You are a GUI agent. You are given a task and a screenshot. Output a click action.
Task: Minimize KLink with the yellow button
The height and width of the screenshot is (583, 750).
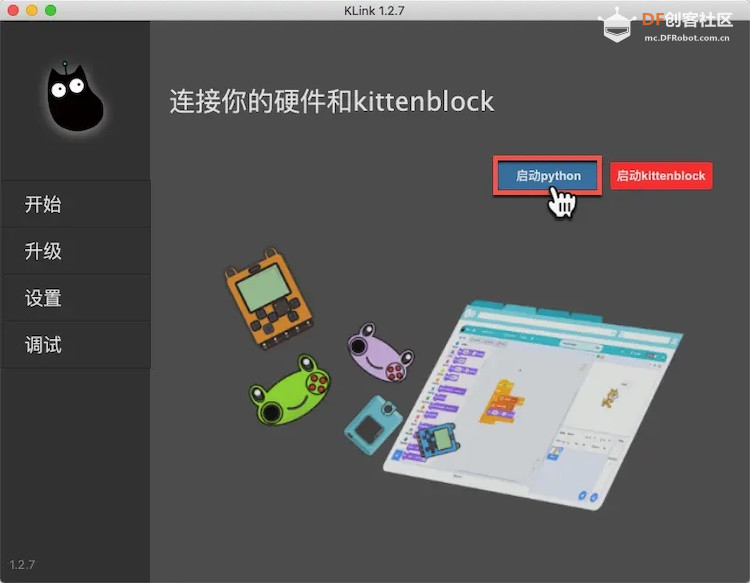pos(32,10)
